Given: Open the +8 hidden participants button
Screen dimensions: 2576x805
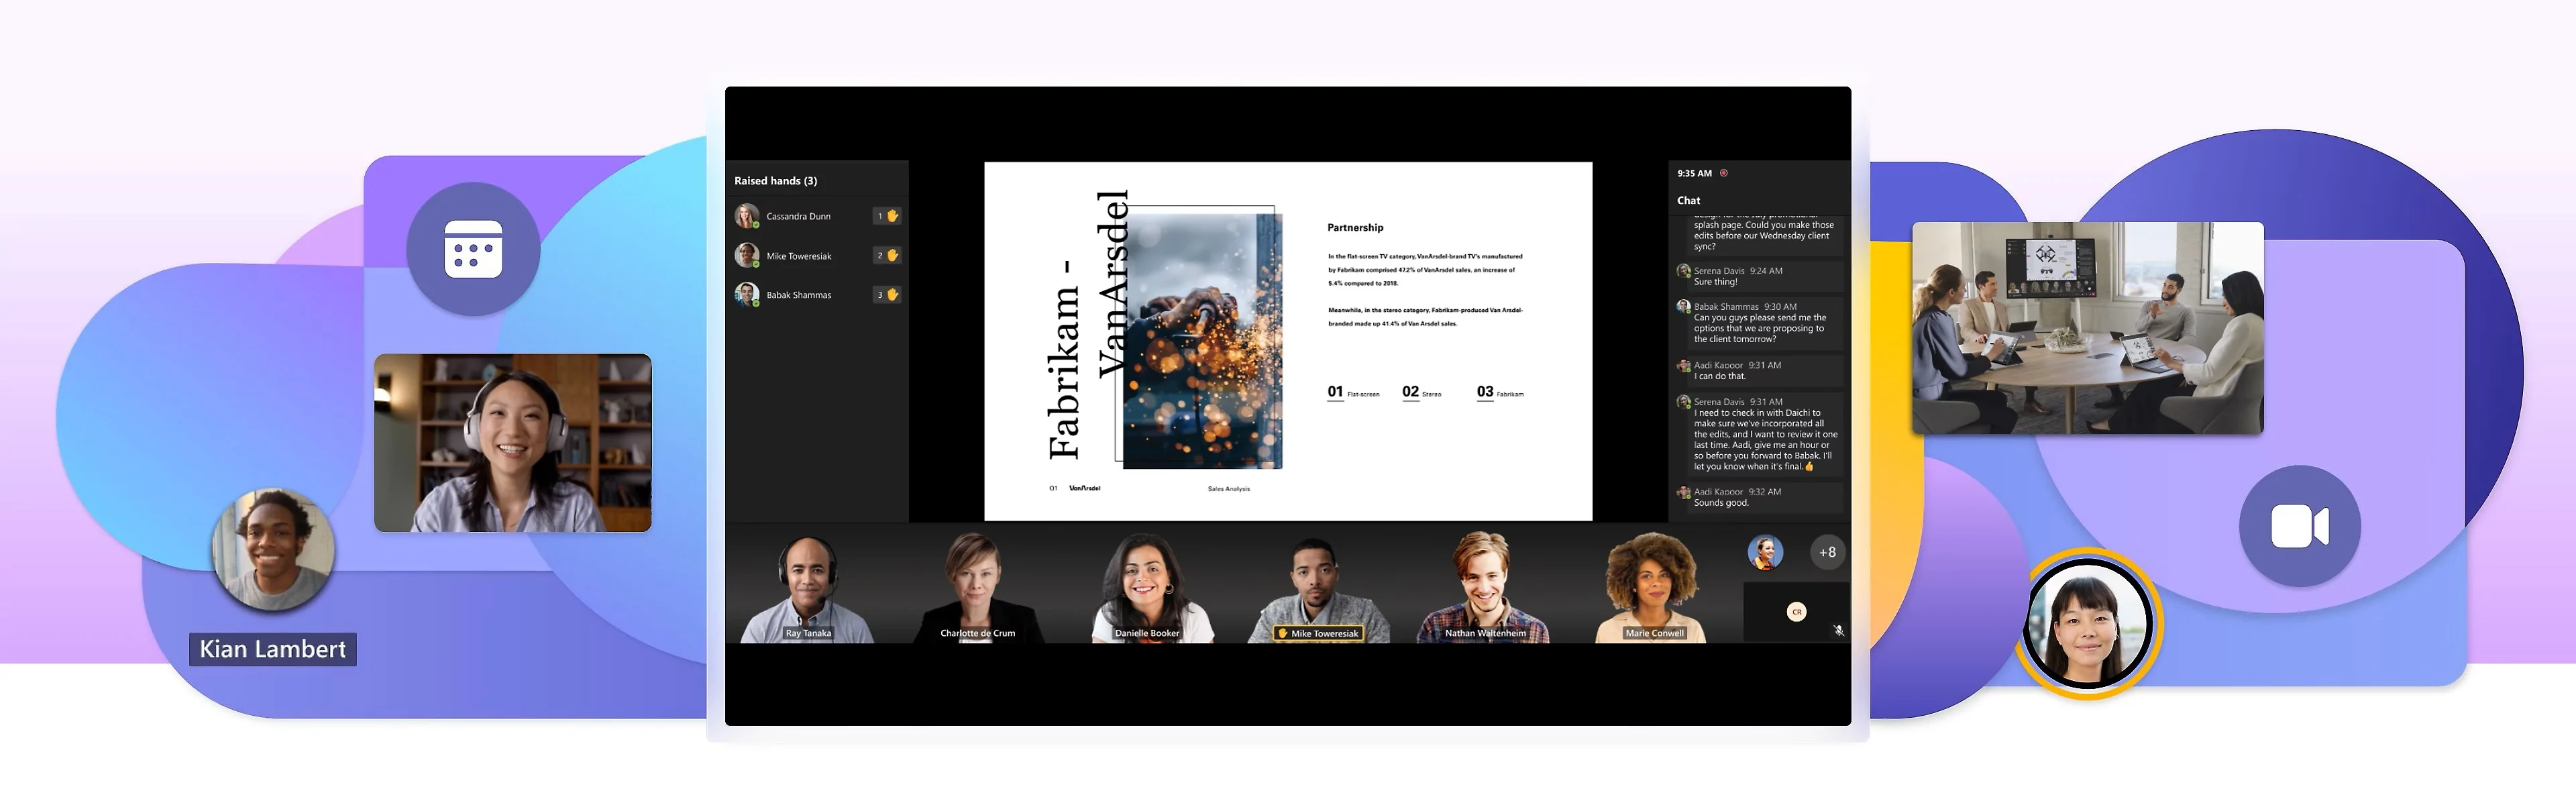Looking at the screenshot, I should pyautogui.click(x=1827, y=552).
